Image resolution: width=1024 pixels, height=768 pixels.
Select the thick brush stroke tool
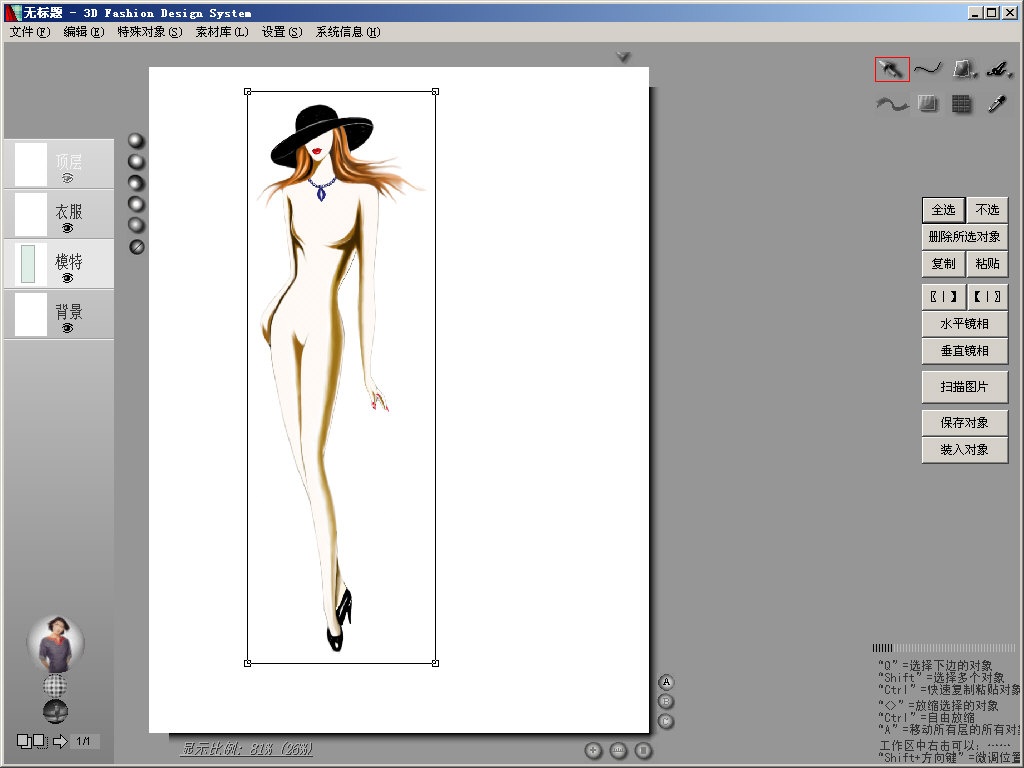click(x=891, y=104)
